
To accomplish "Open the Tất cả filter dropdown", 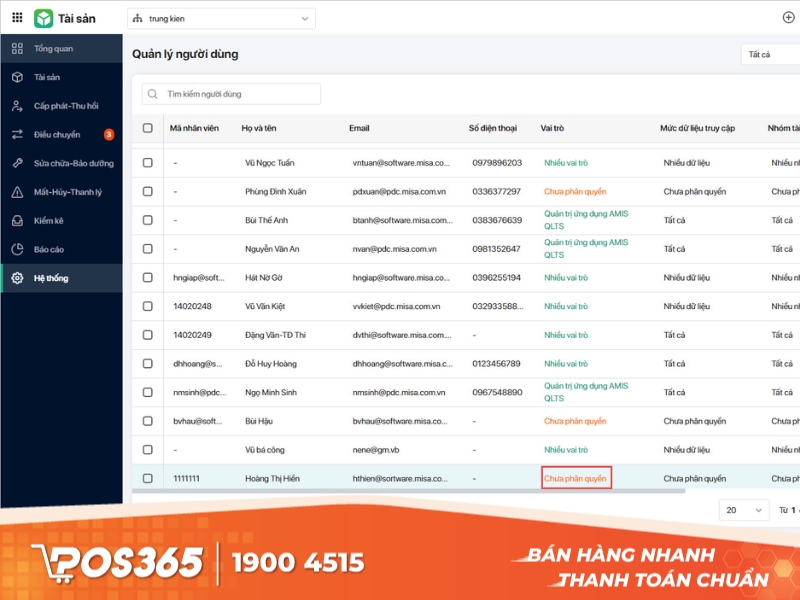I will (x=770, y=55).
